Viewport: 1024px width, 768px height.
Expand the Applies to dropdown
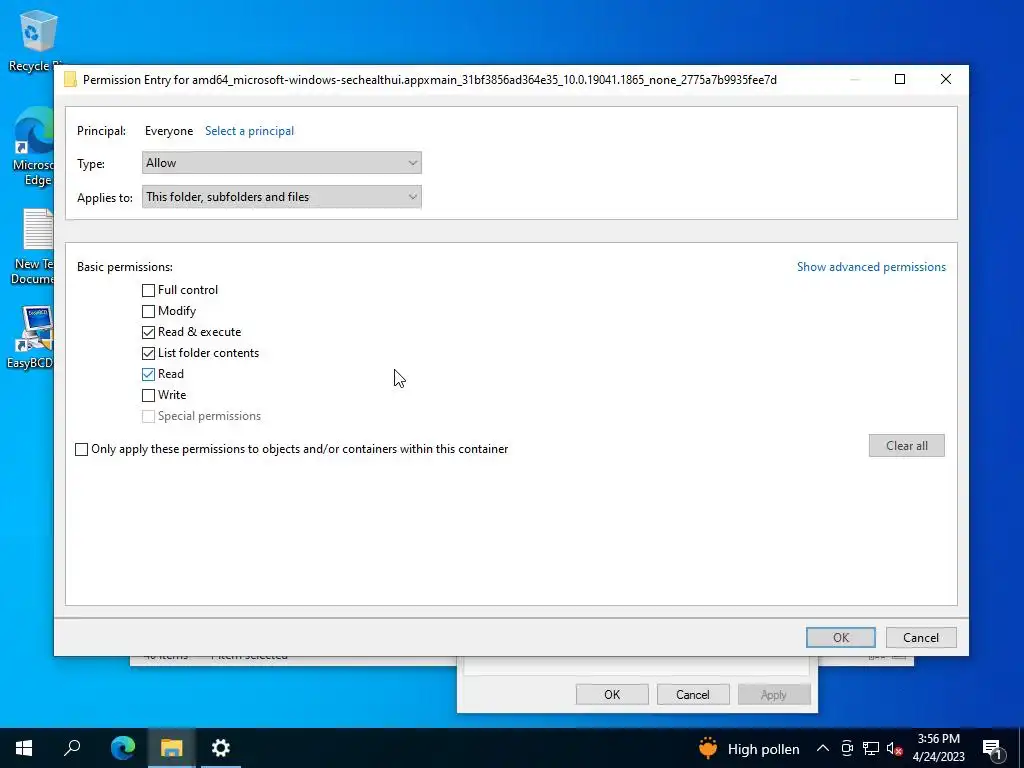pyautogui.click(x=281, y=197)
